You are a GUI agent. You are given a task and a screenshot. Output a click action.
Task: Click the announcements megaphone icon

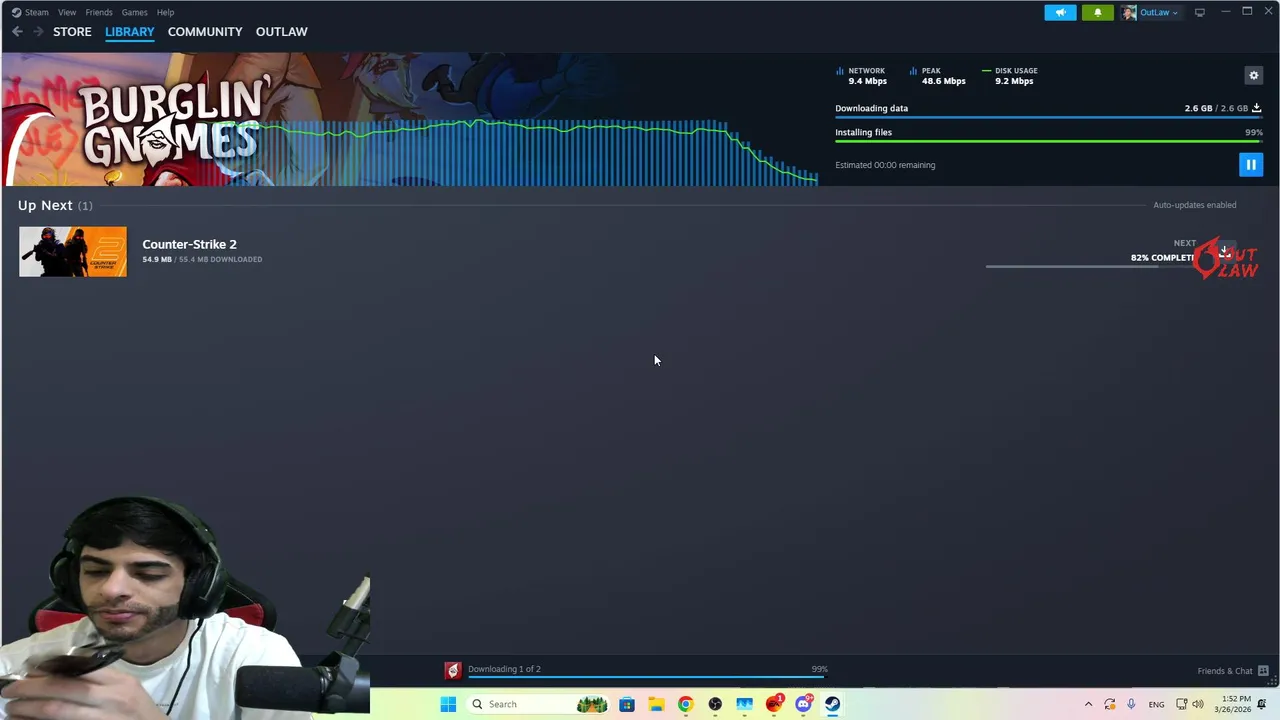tap(1060, 12)
